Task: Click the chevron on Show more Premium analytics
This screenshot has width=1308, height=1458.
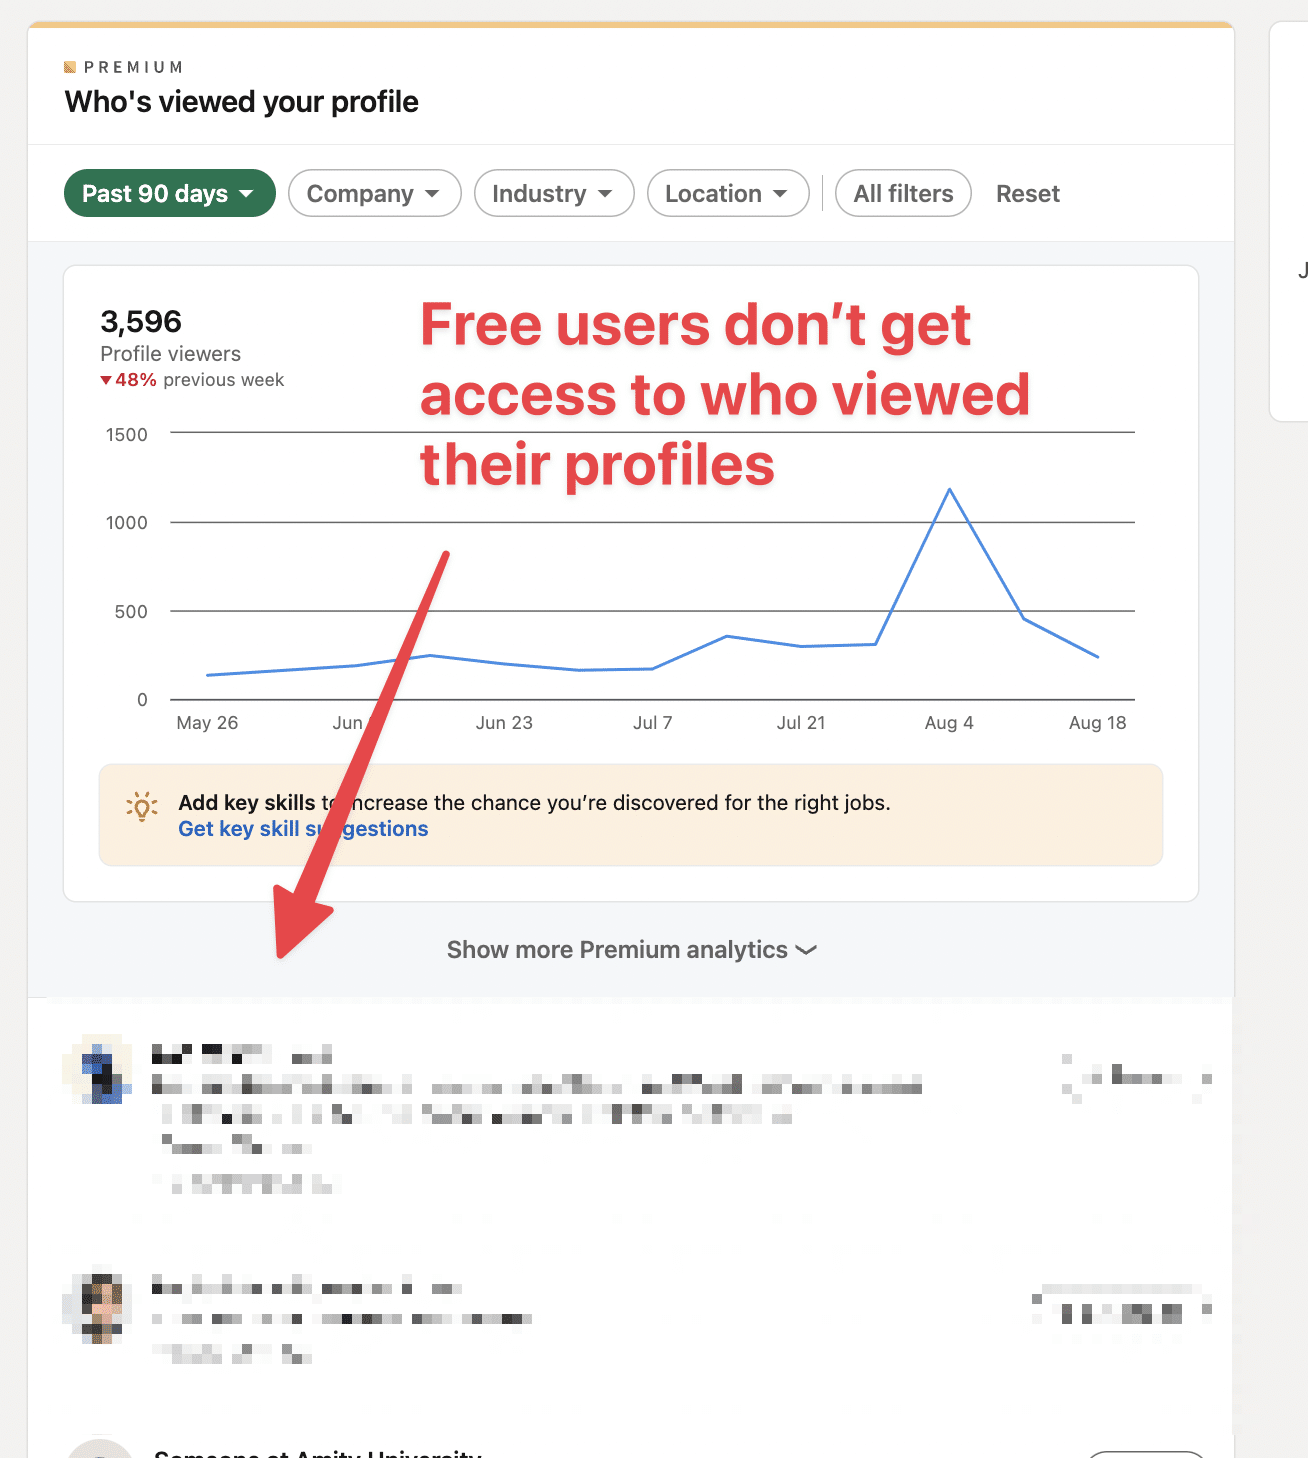Action: [806, 950]
